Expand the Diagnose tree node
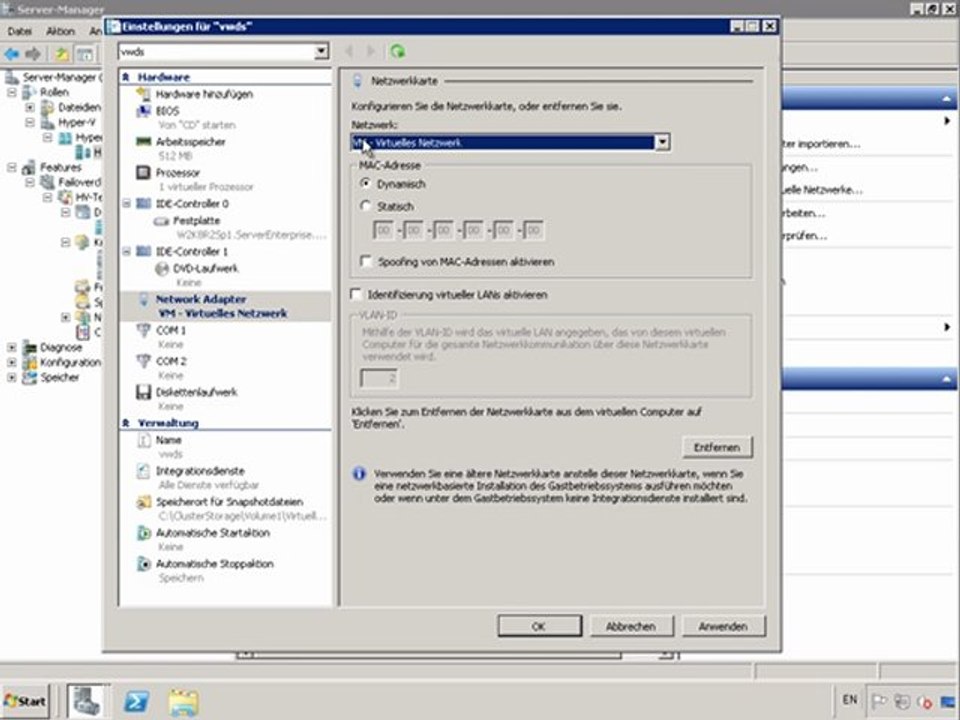Viewport: 960px width, 720px height. (12, 347)
